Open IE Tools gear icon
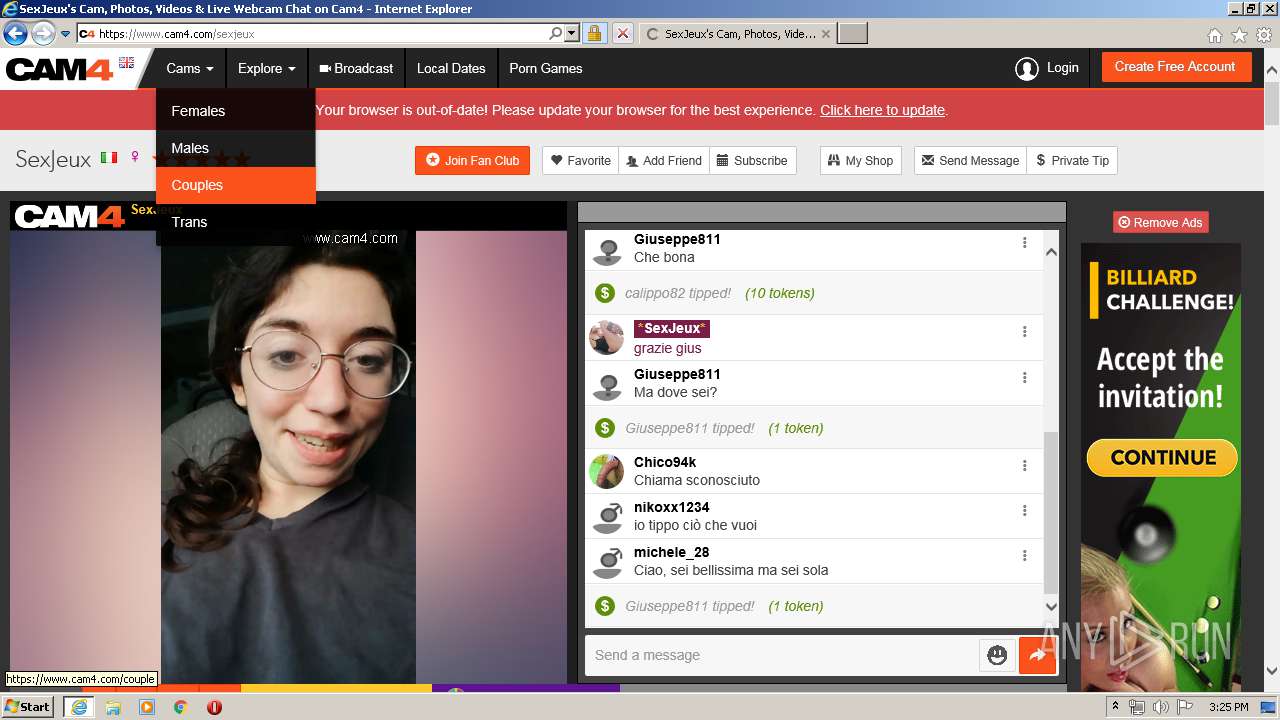1280x720 pixels. tap(1264, 35)
